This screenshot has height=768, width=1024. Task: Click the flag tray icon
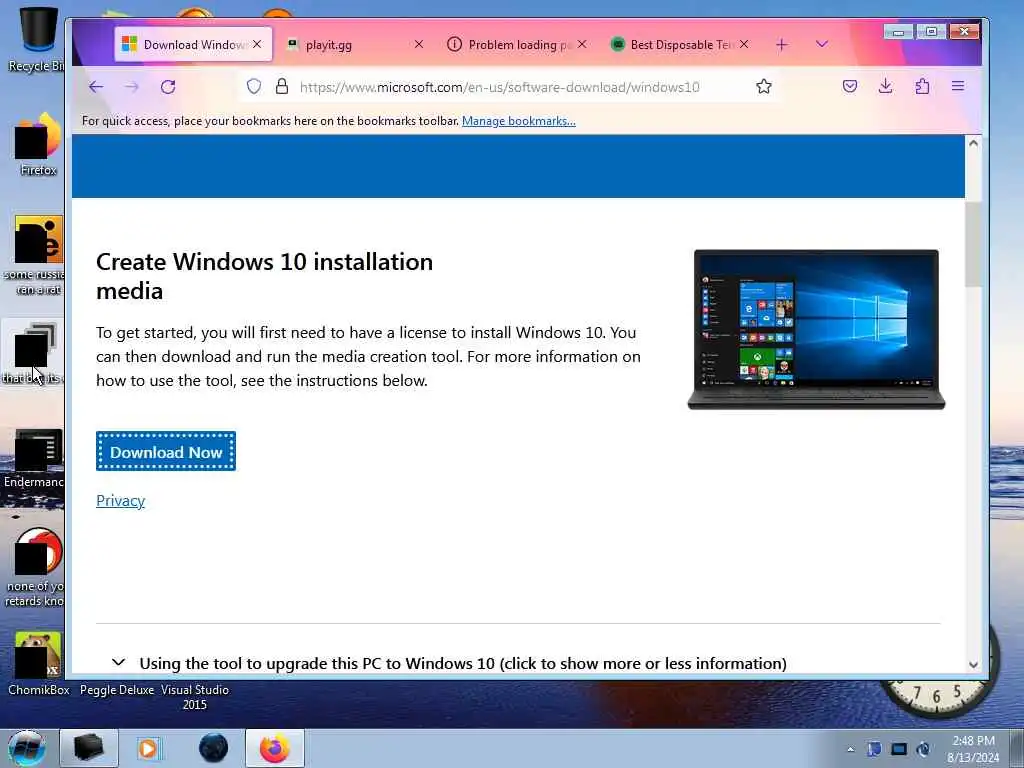click(x=874, y=749)
